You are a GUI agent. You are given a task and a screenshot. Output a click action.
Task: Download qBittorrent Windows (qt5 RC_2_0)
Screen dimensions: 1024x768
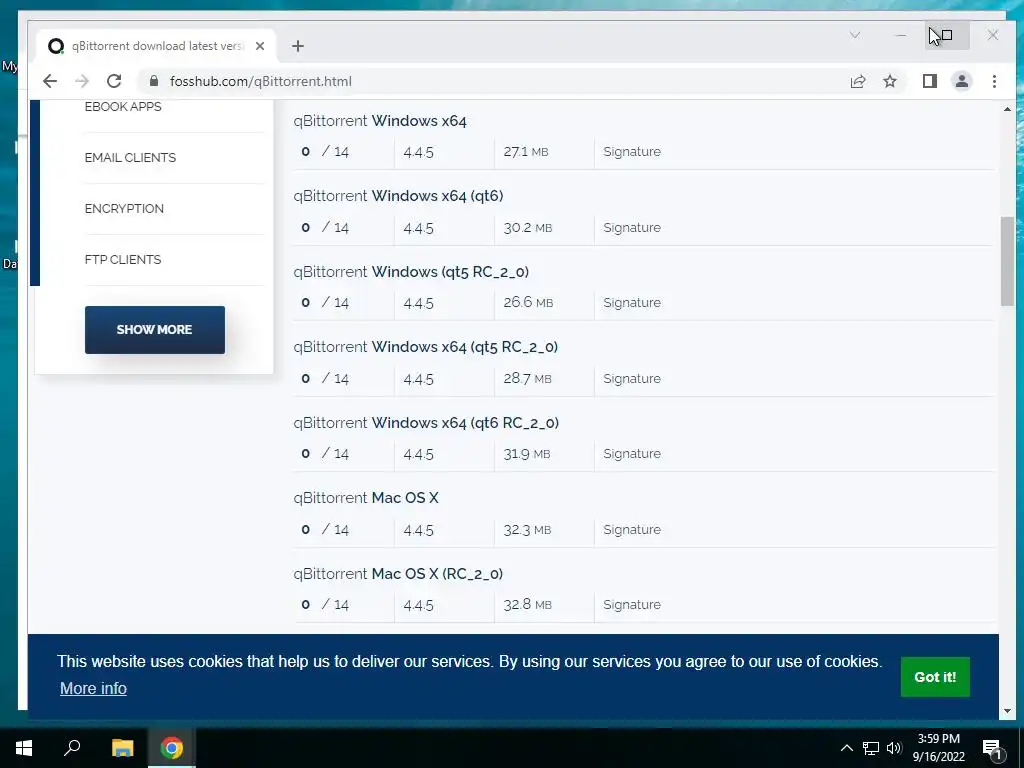pos(411,272)
